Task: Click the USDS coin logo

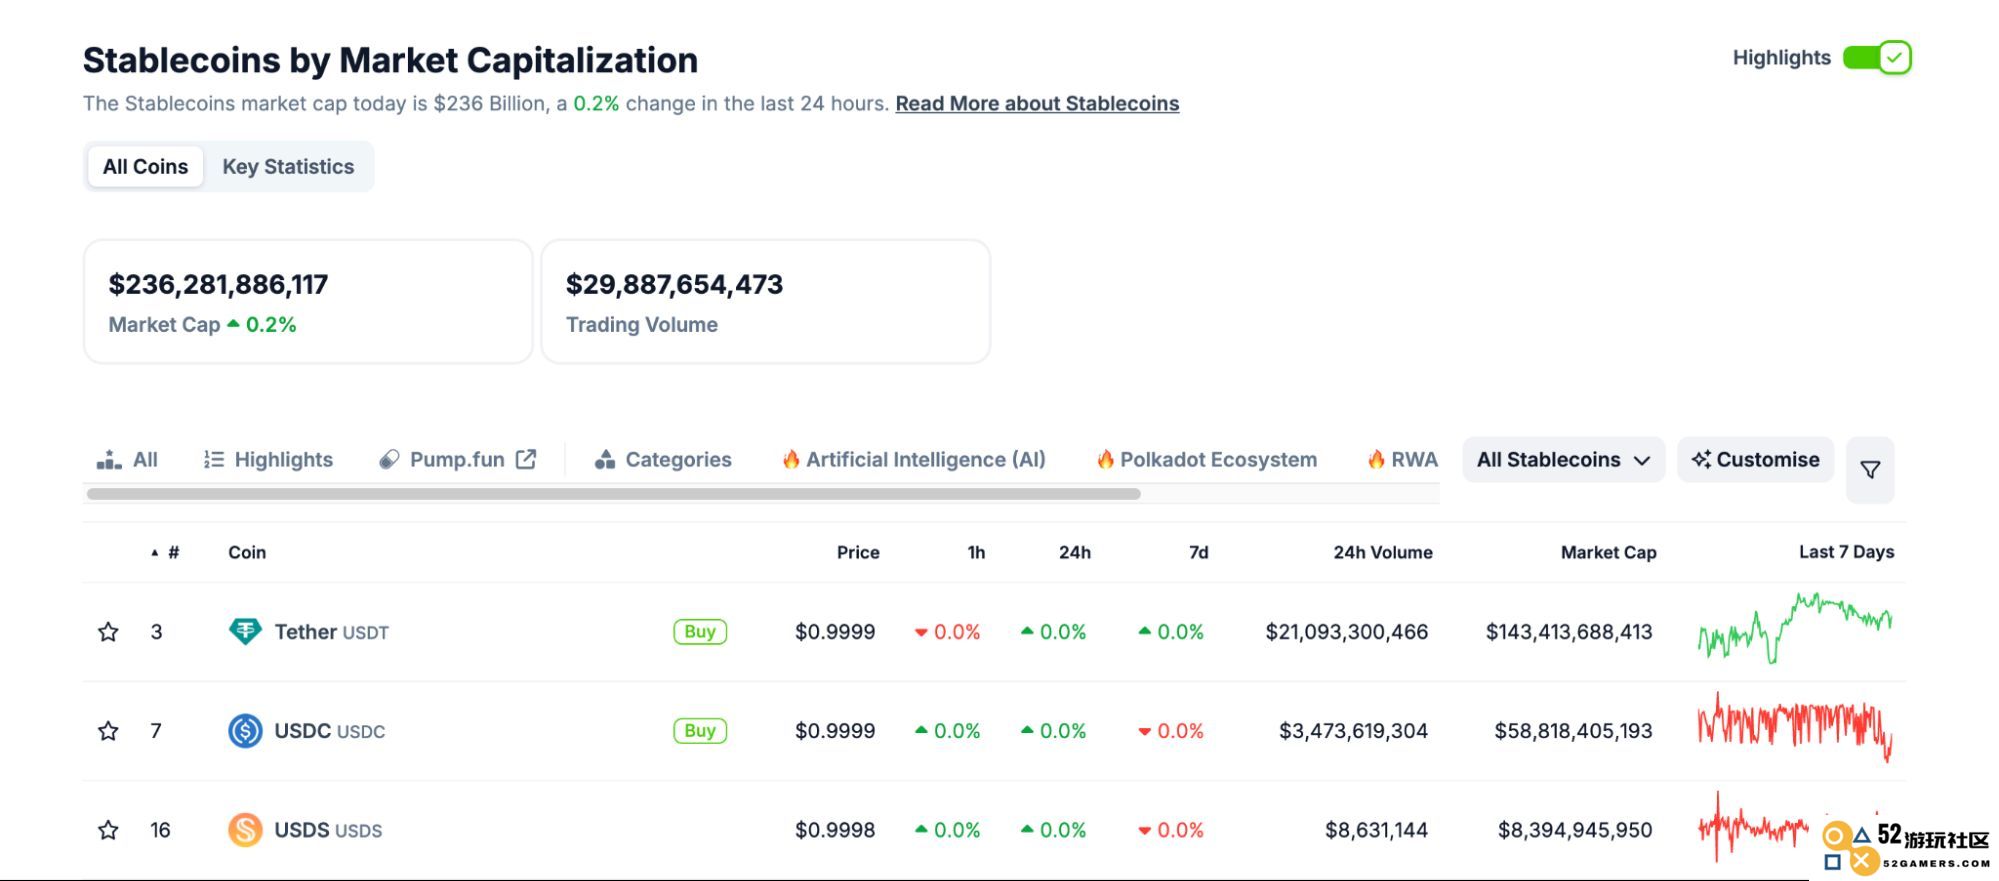Action: pos(245,830)
